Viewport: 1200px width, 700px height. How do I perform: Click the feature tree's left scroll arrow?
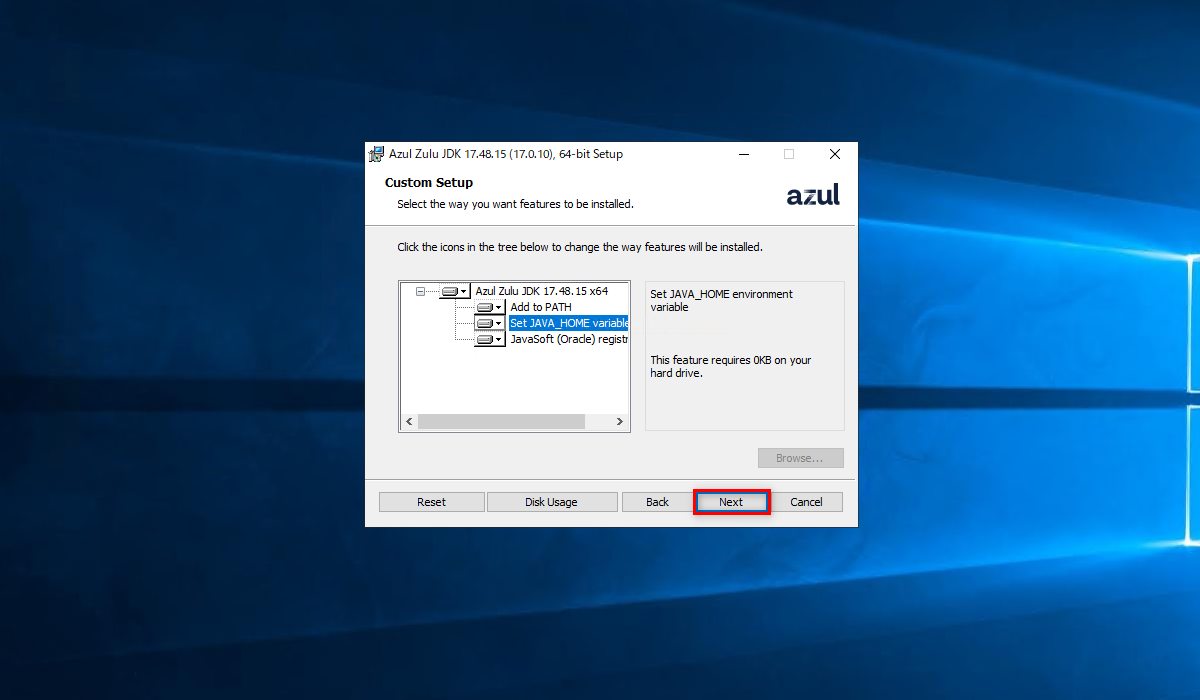pyautogui.click(x=408, y=422)
